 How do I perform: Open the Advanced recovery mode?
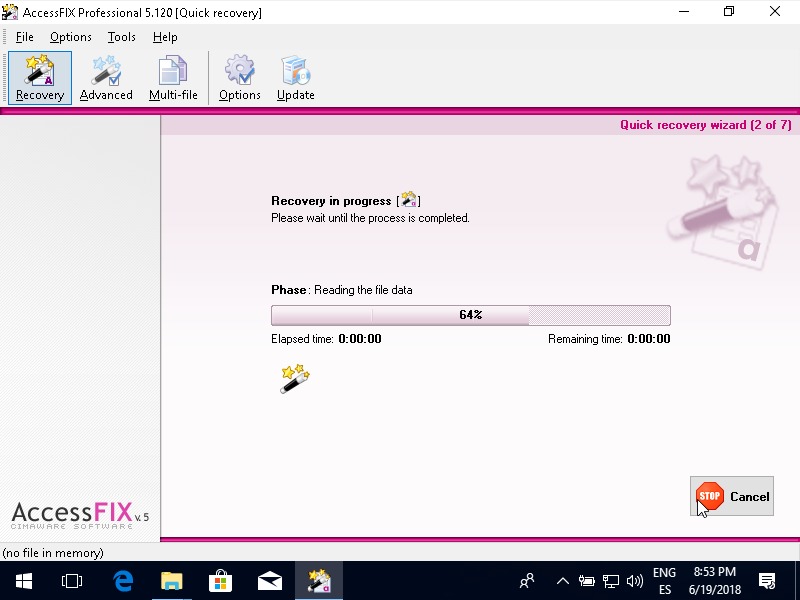pos(106,78)
